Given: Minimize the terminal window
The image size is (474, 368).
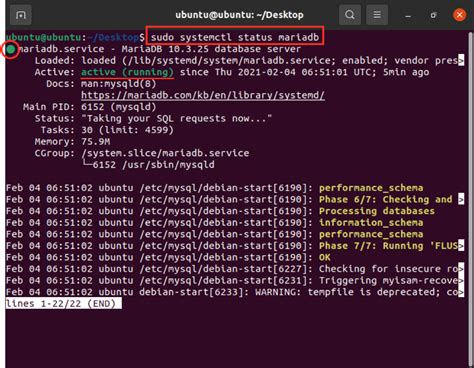Looking at the screenshot, I should tap(408, 15).
